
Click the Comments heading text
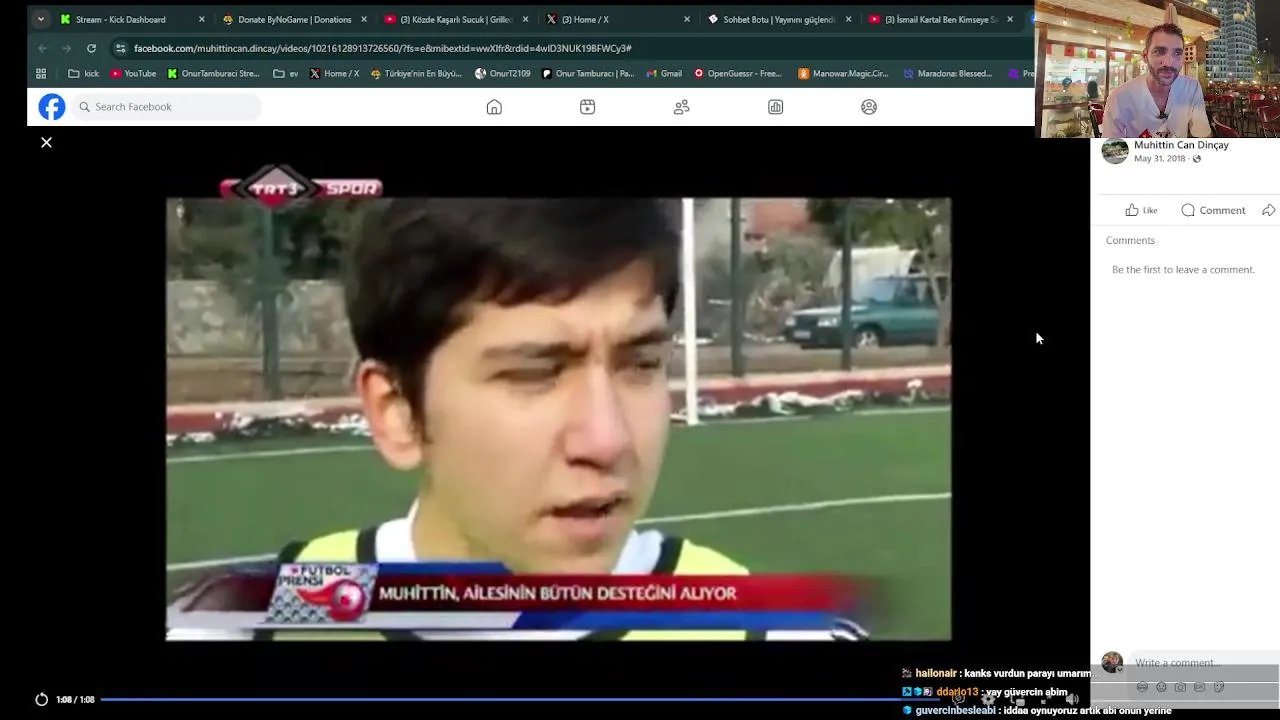(1130, 240)
